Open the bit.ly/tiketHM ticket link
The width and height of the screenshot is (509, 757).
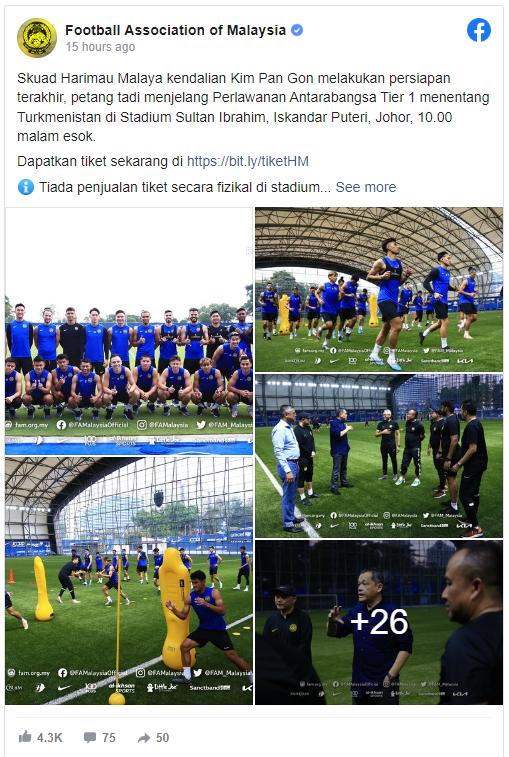248,161
